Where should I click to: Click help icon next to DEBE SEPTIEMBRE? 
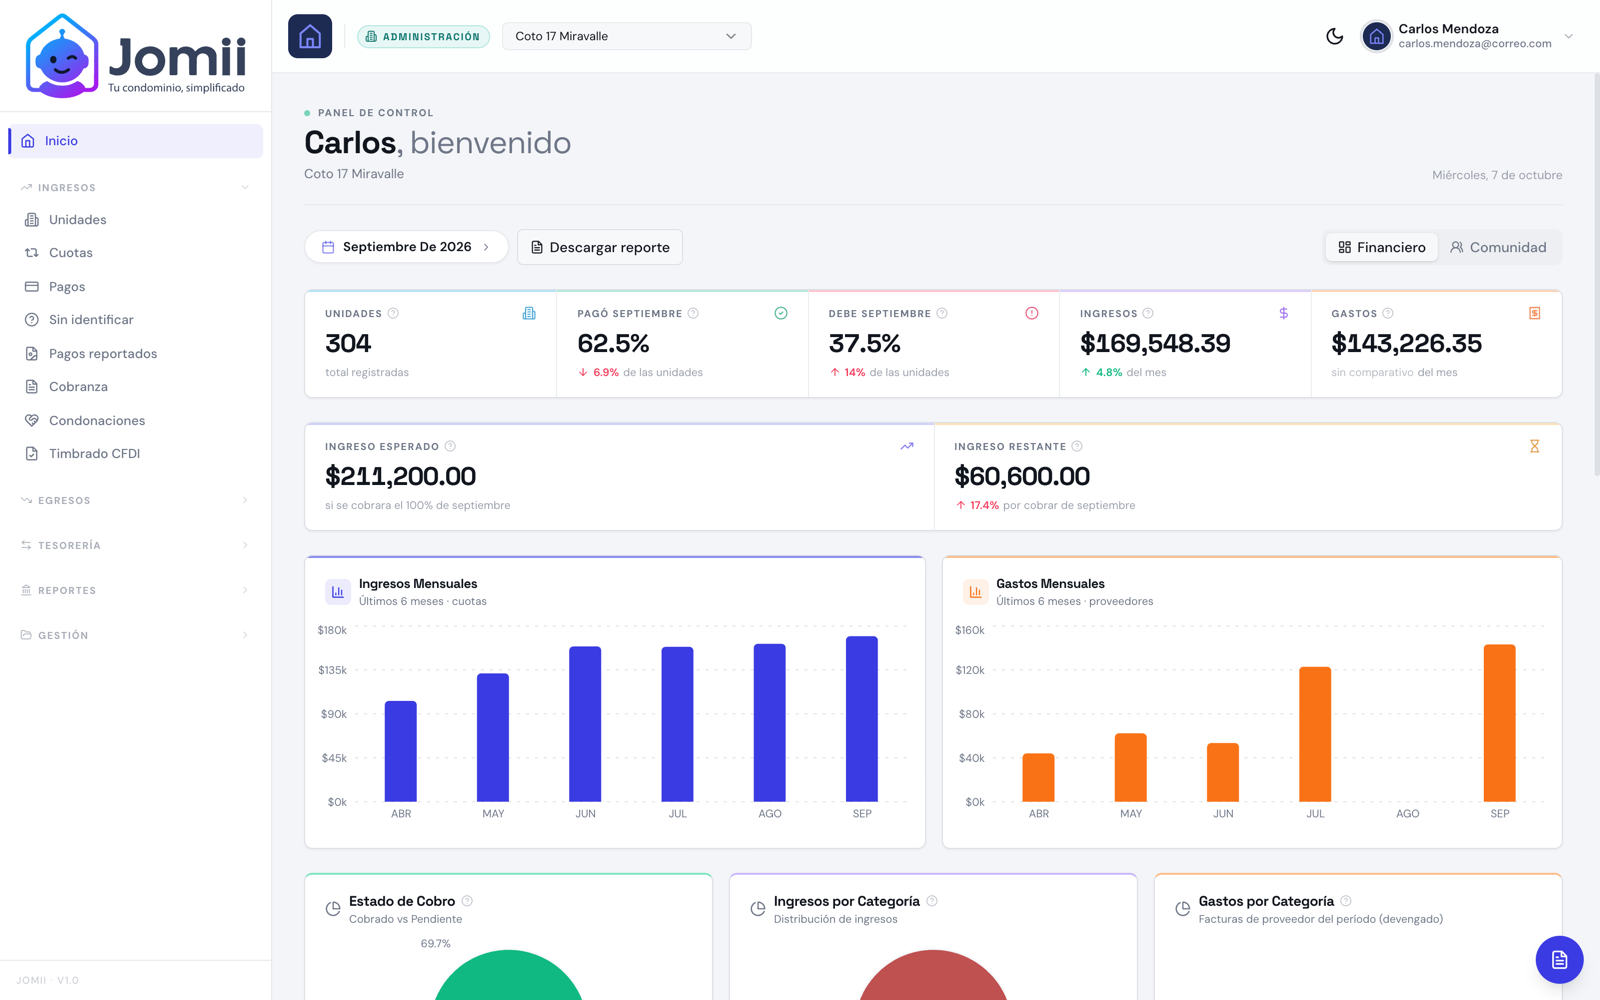pyautogui.click(x=942, y=313)
